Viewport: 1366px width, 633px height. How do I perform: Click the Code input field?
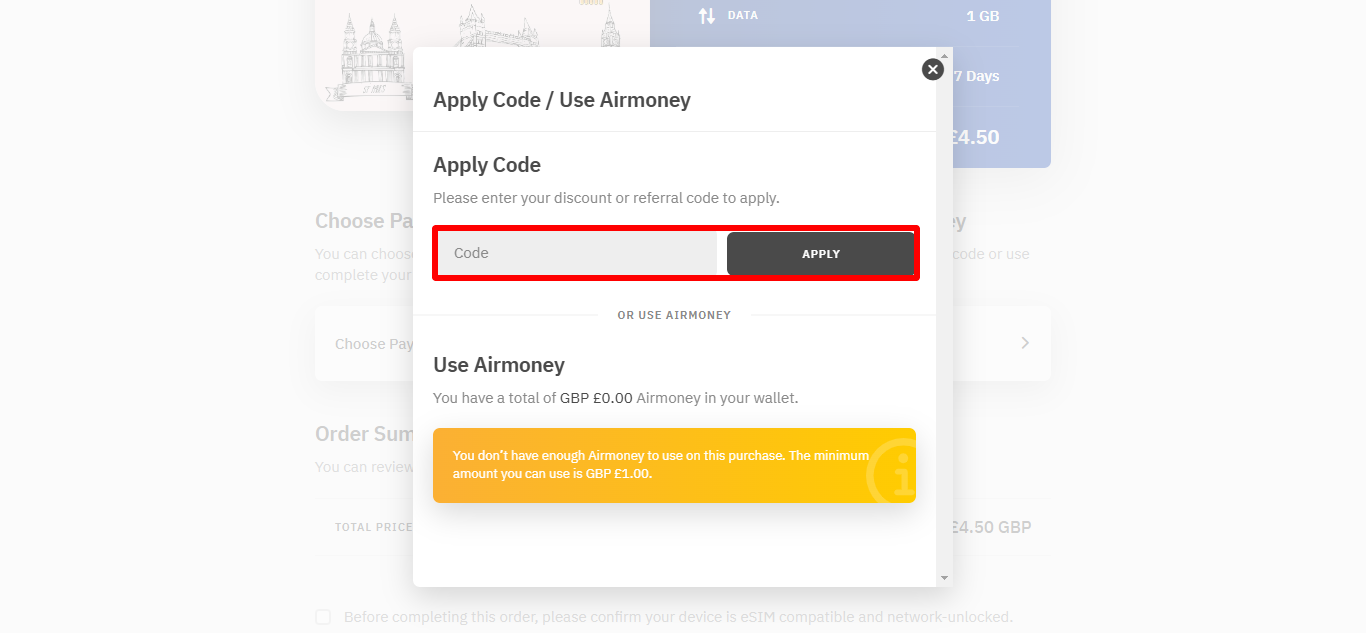(x=577, y=253)
